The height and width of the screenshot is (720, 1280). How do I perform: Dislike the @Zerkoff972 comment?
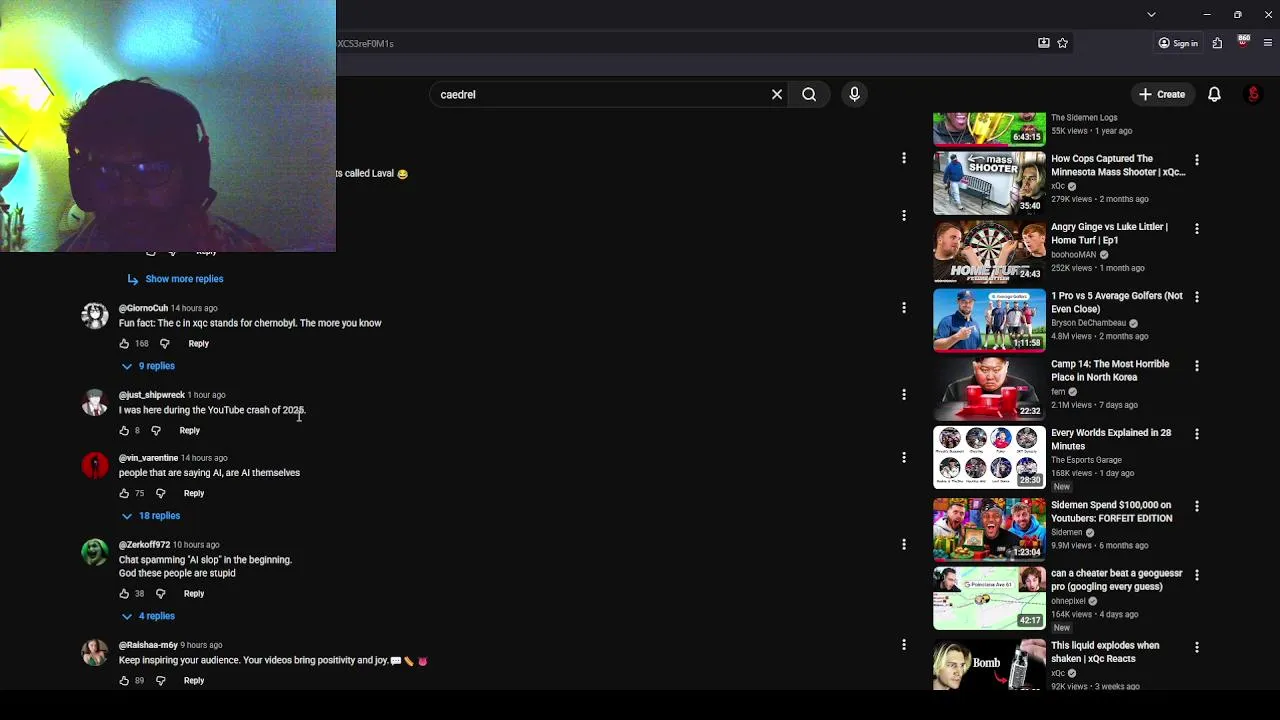point(160,594)
